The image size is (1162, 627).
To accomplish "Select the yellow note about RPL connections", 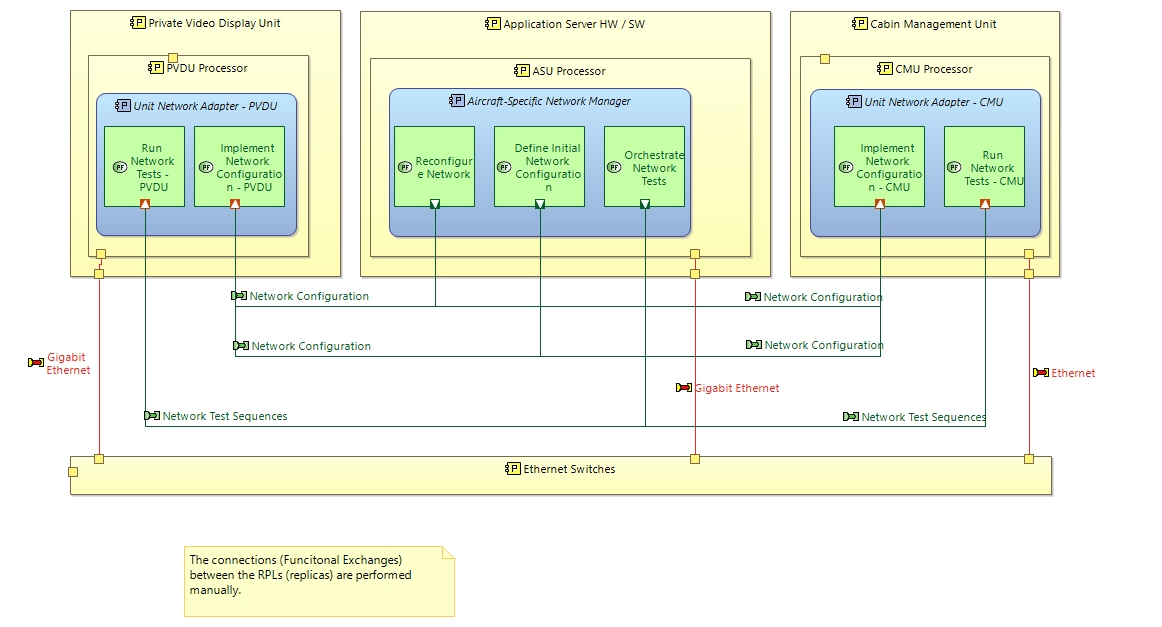I will [x=319, y=580].
